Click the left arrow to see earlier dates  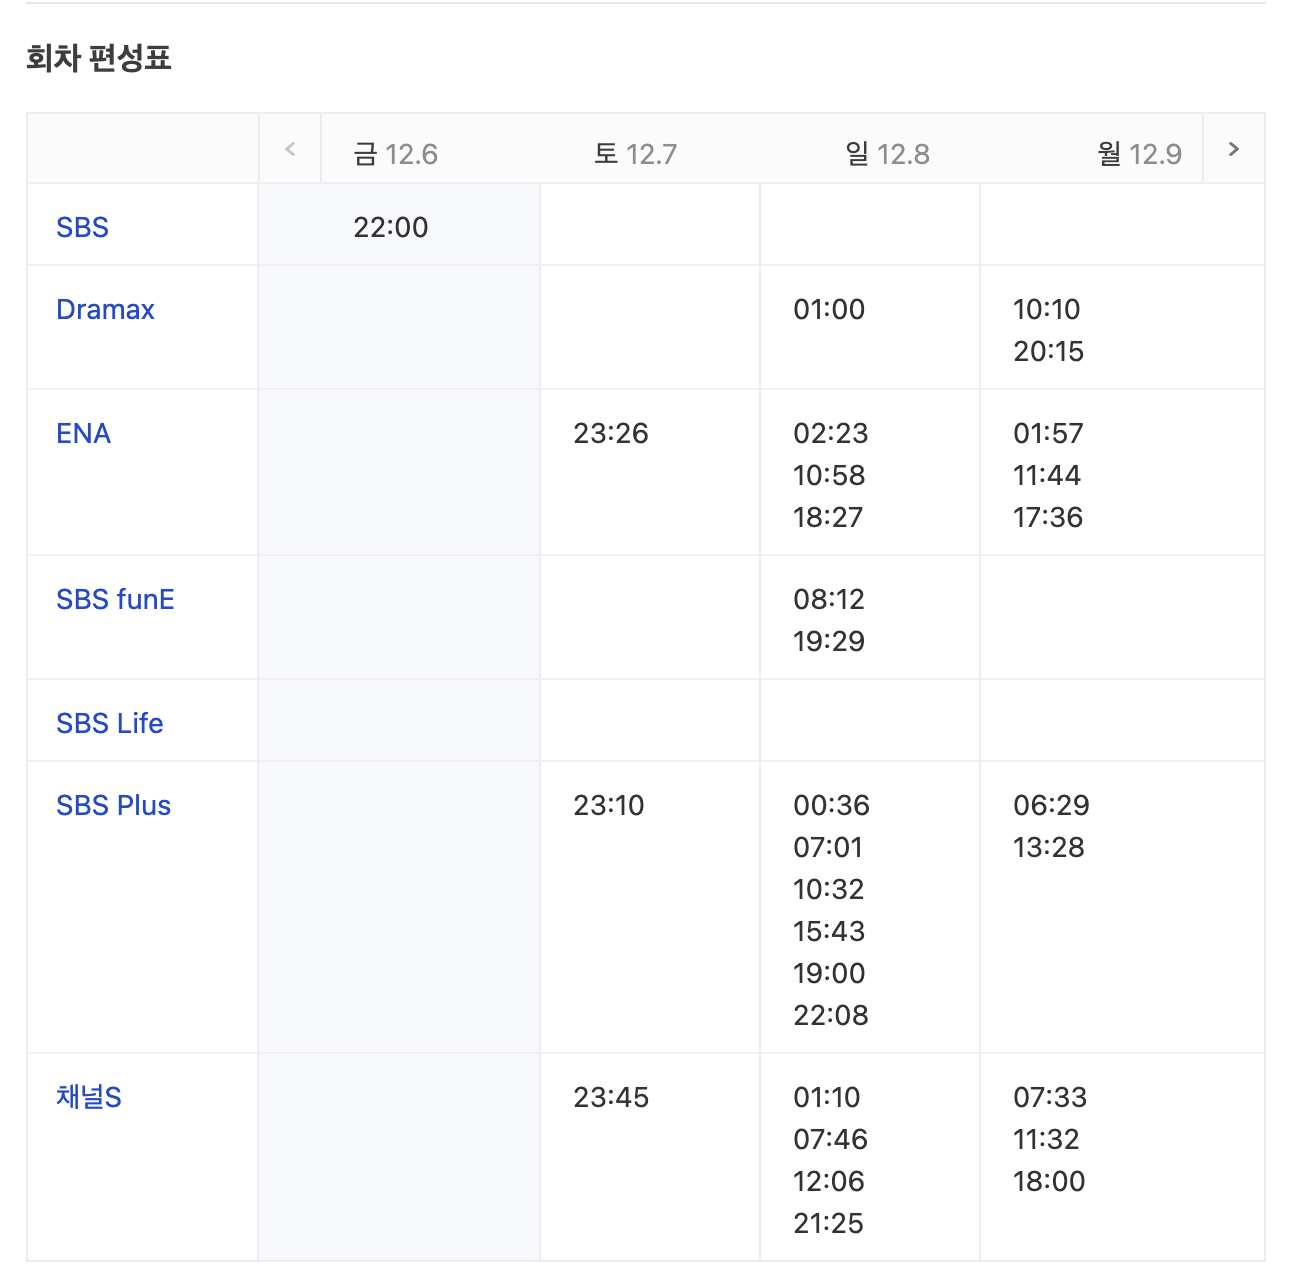[x=290, y=148]
